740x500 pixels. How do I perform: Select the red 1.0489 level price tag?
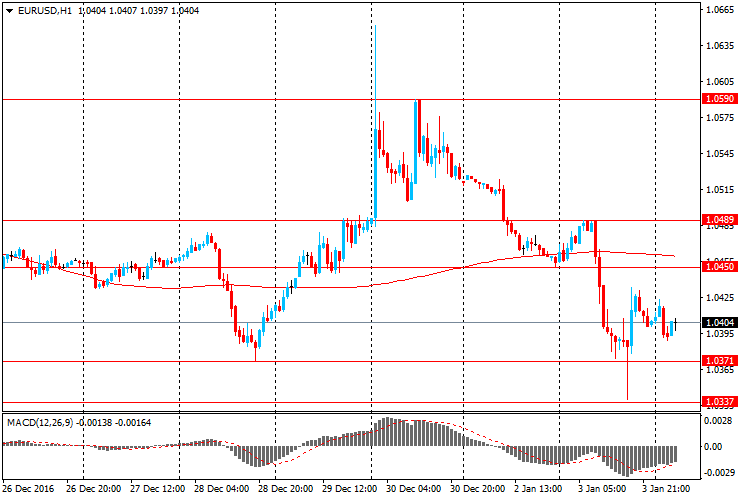coord(719,220)
